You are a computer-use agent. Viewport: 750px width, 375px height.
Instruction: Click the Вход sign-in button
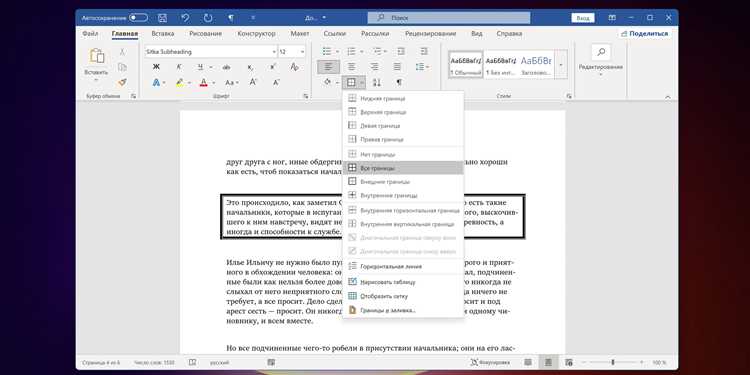pos(583,18)
